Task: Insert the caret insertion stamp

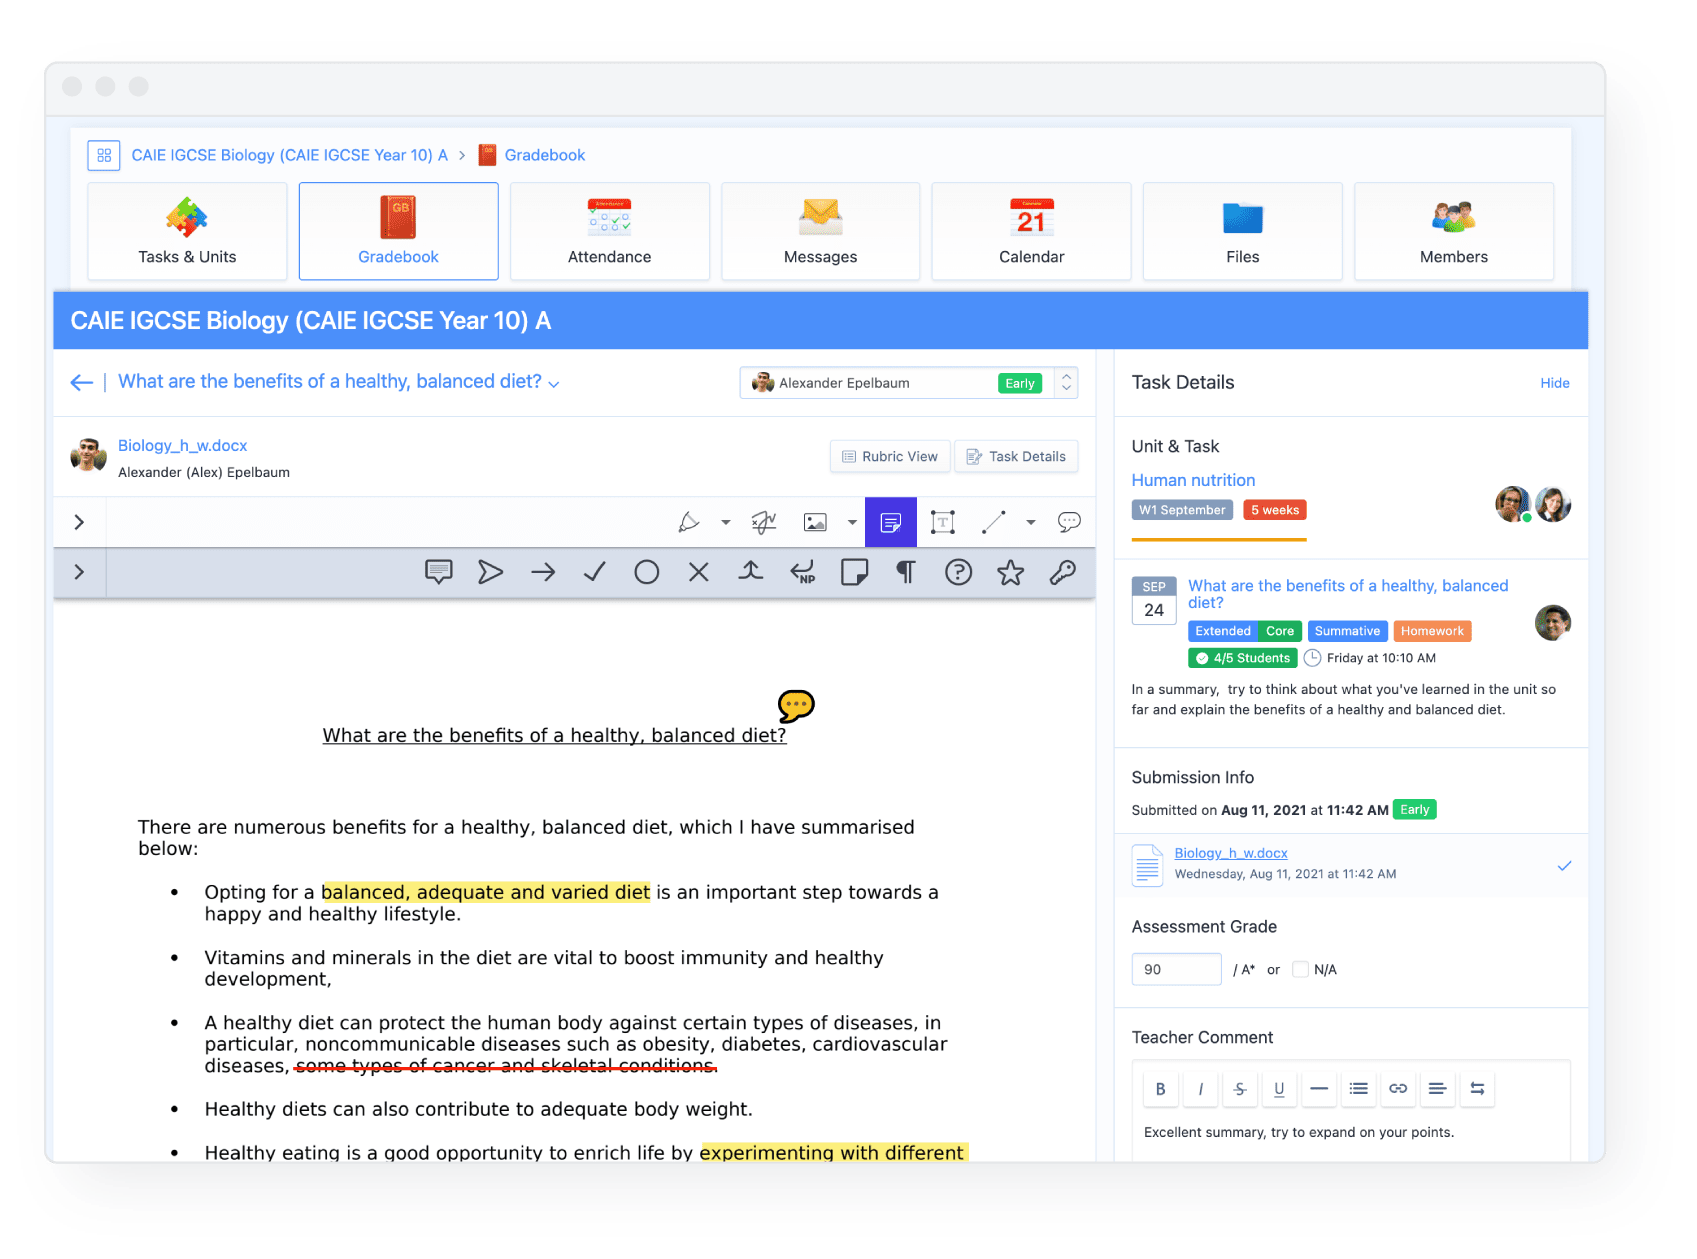Action: pos(751,571)
